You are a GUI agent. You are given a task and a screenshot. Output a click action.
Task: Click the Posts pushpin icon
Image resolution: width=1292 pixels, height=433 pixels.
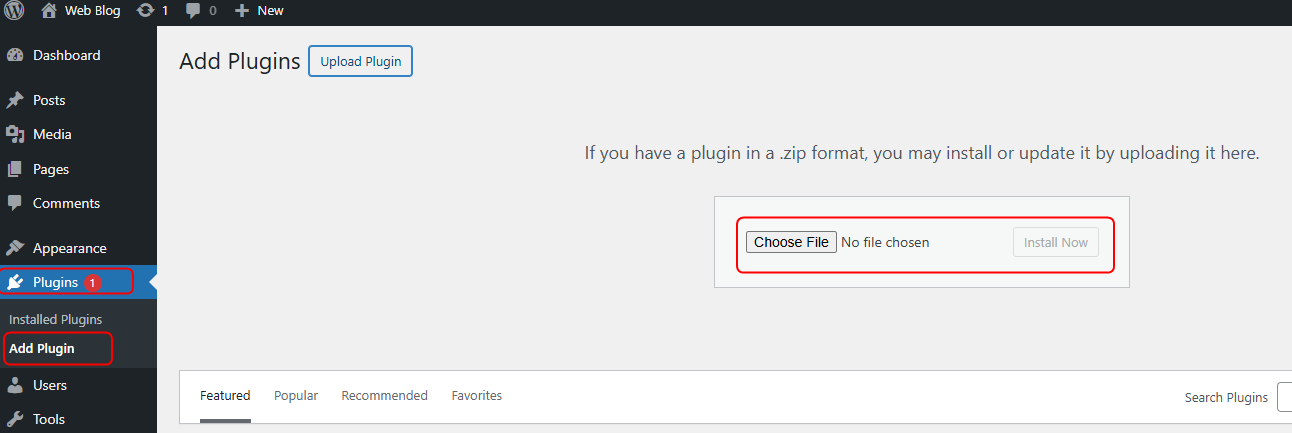(15, 100)
